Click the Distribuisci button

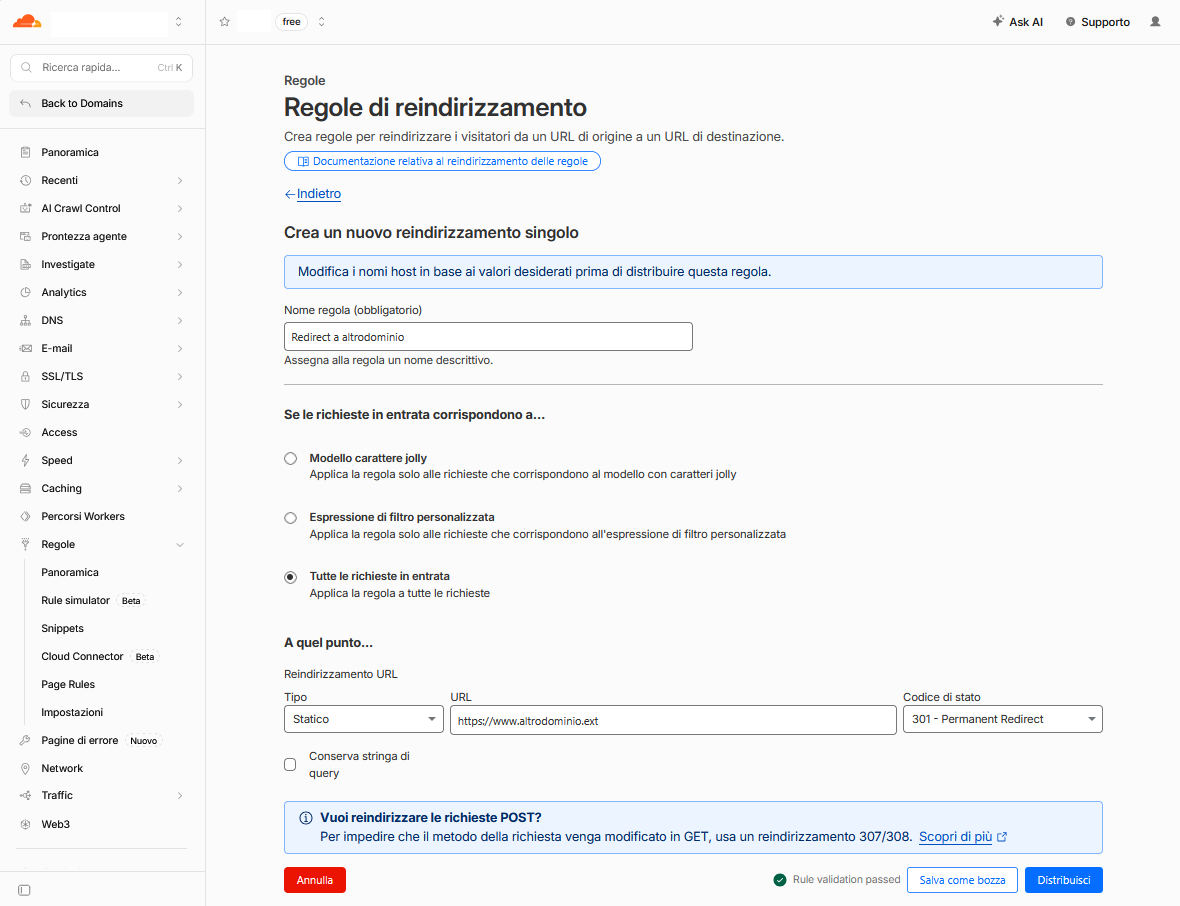(x=1063, y=880)
